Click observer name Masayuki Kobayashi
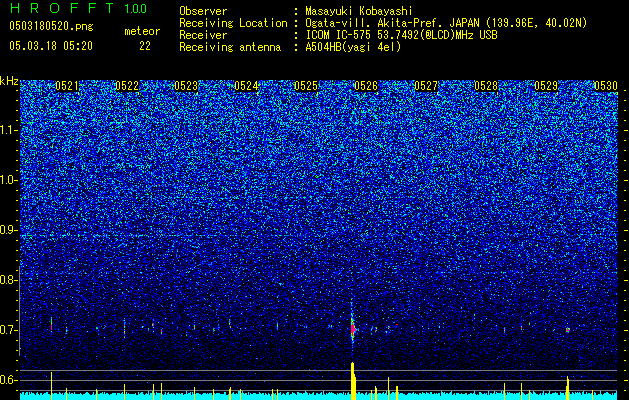The height and width of the screenshot is (400, 629). (x=358, y=11)
